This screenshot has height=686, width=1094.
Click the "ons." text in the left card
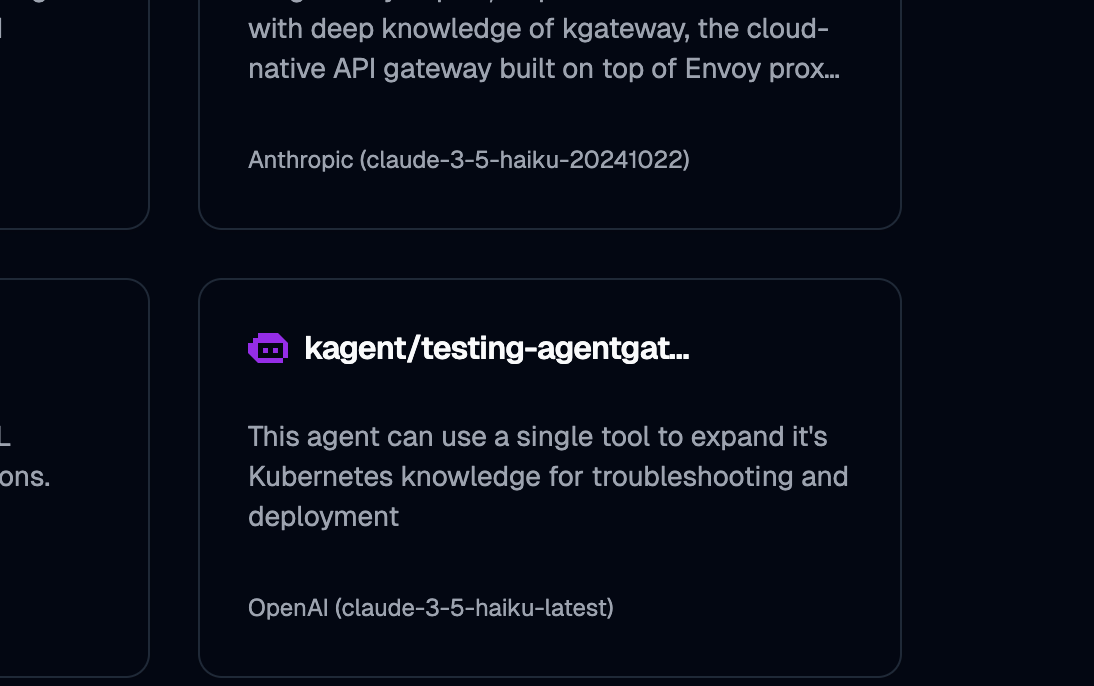click(25, 477)
